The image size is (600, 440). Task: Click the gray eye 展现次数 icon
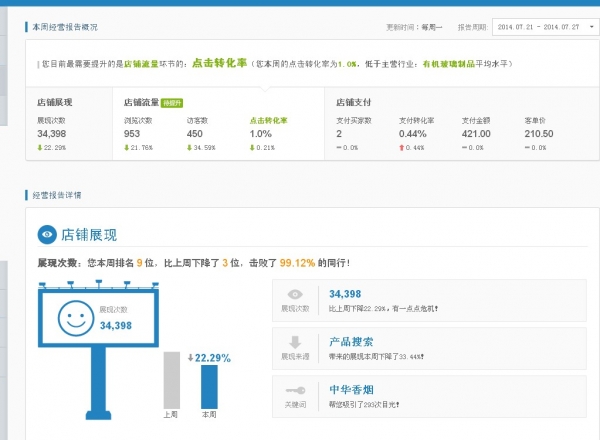(294, 295)
